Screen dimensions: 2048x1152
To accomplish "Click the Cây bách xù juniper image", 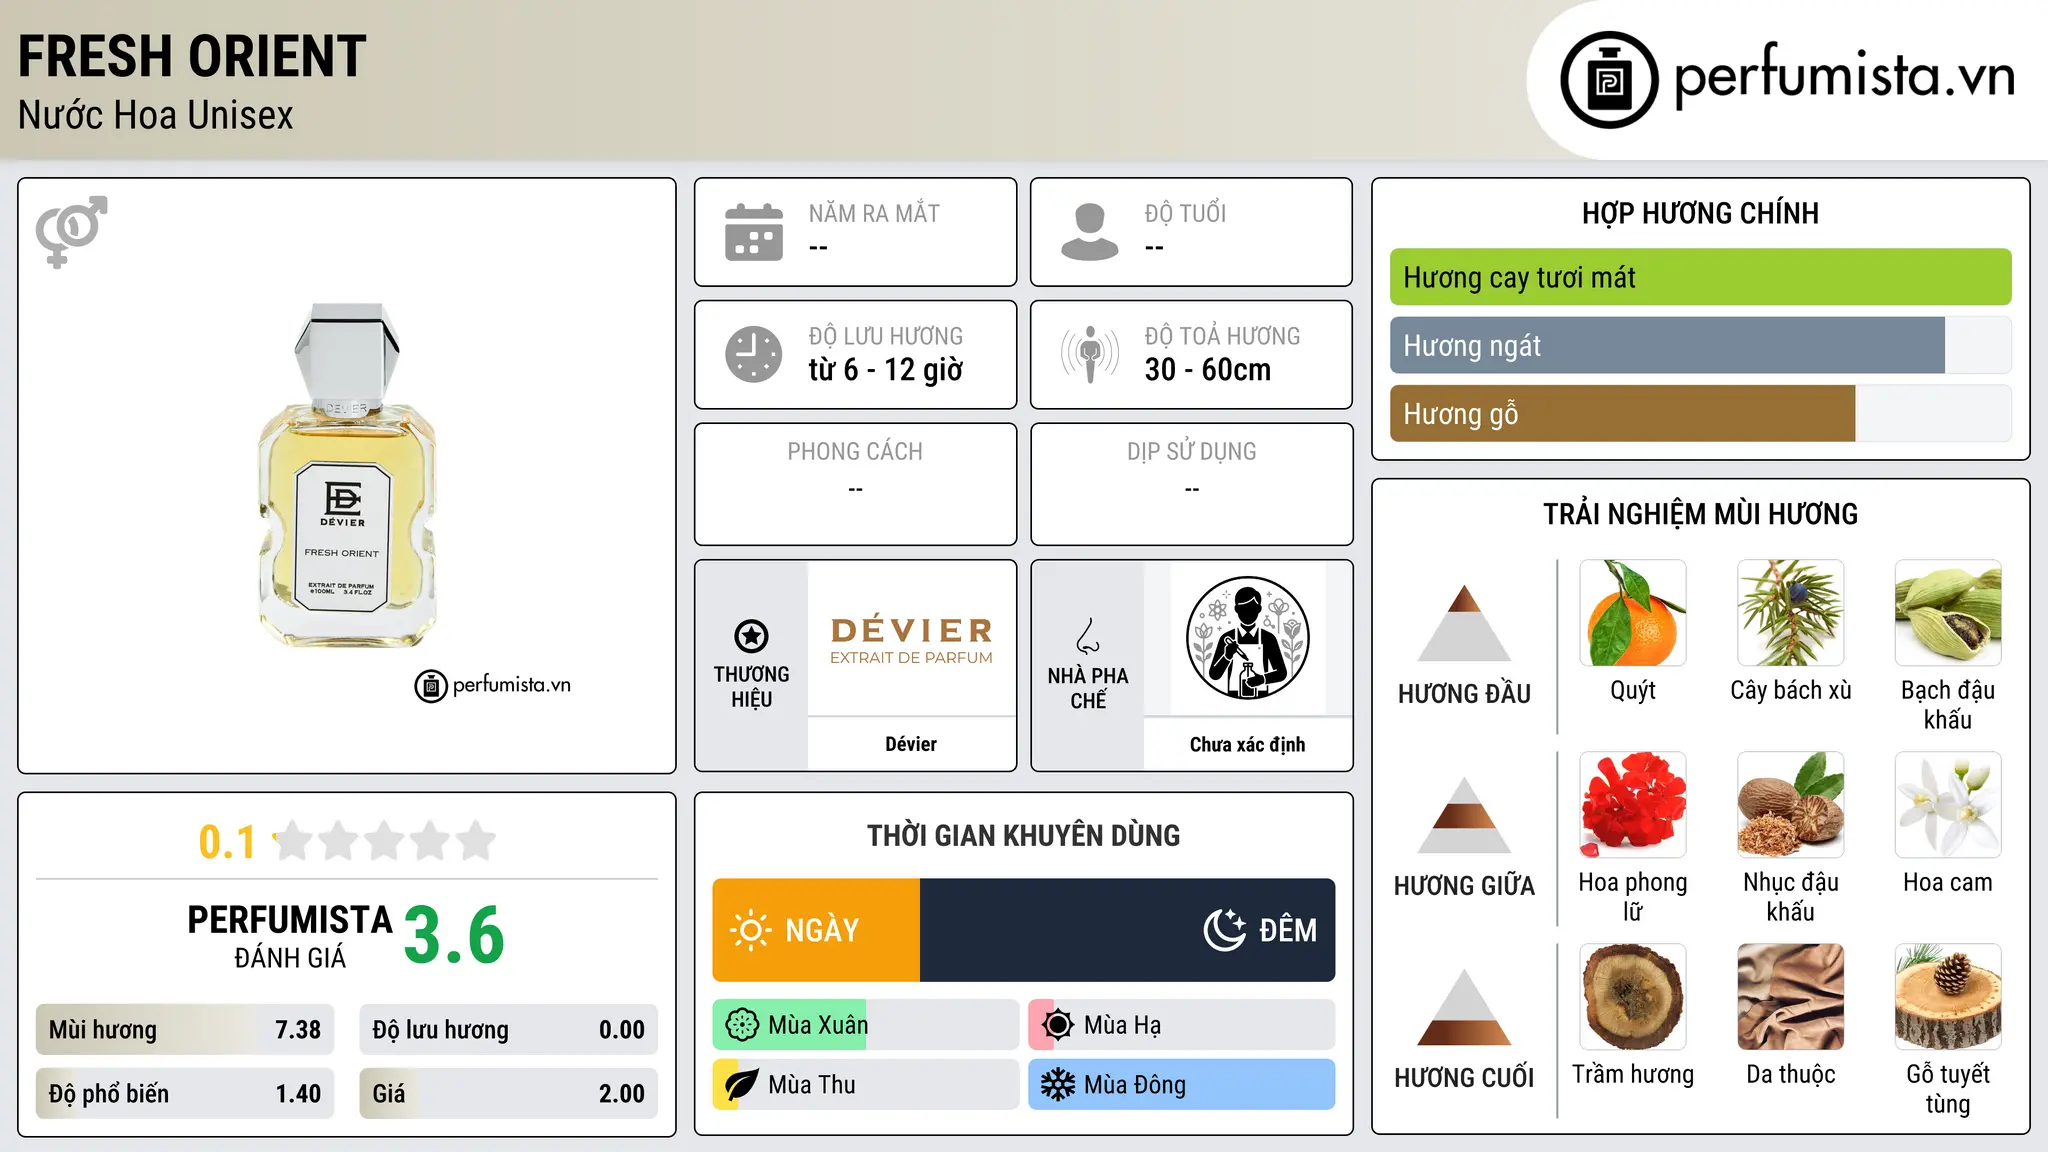I will click(1791, 613).
